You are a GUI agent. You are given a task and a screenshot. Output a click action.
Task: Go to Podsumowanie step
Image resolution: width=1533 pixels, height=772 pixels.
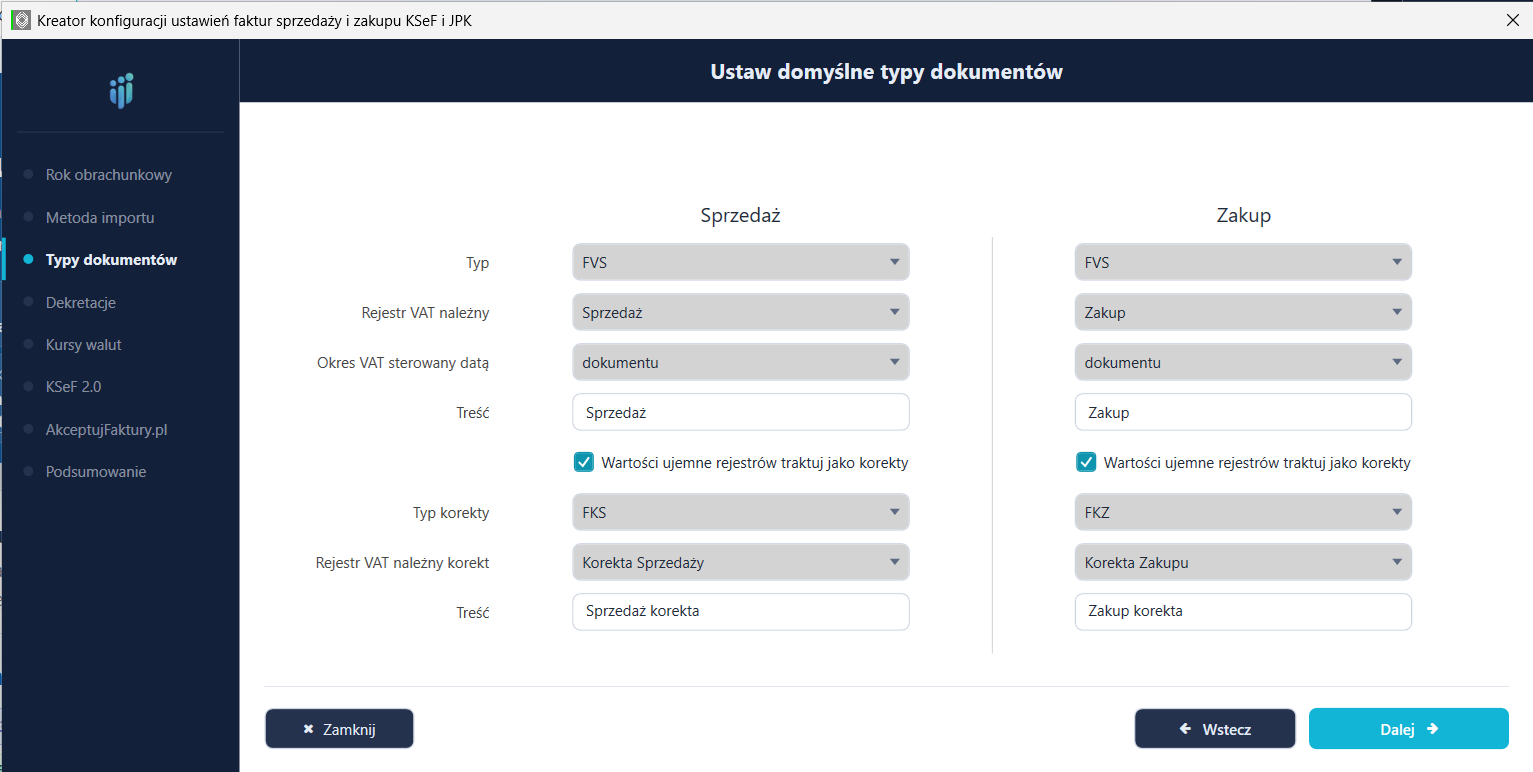point(96,471)
